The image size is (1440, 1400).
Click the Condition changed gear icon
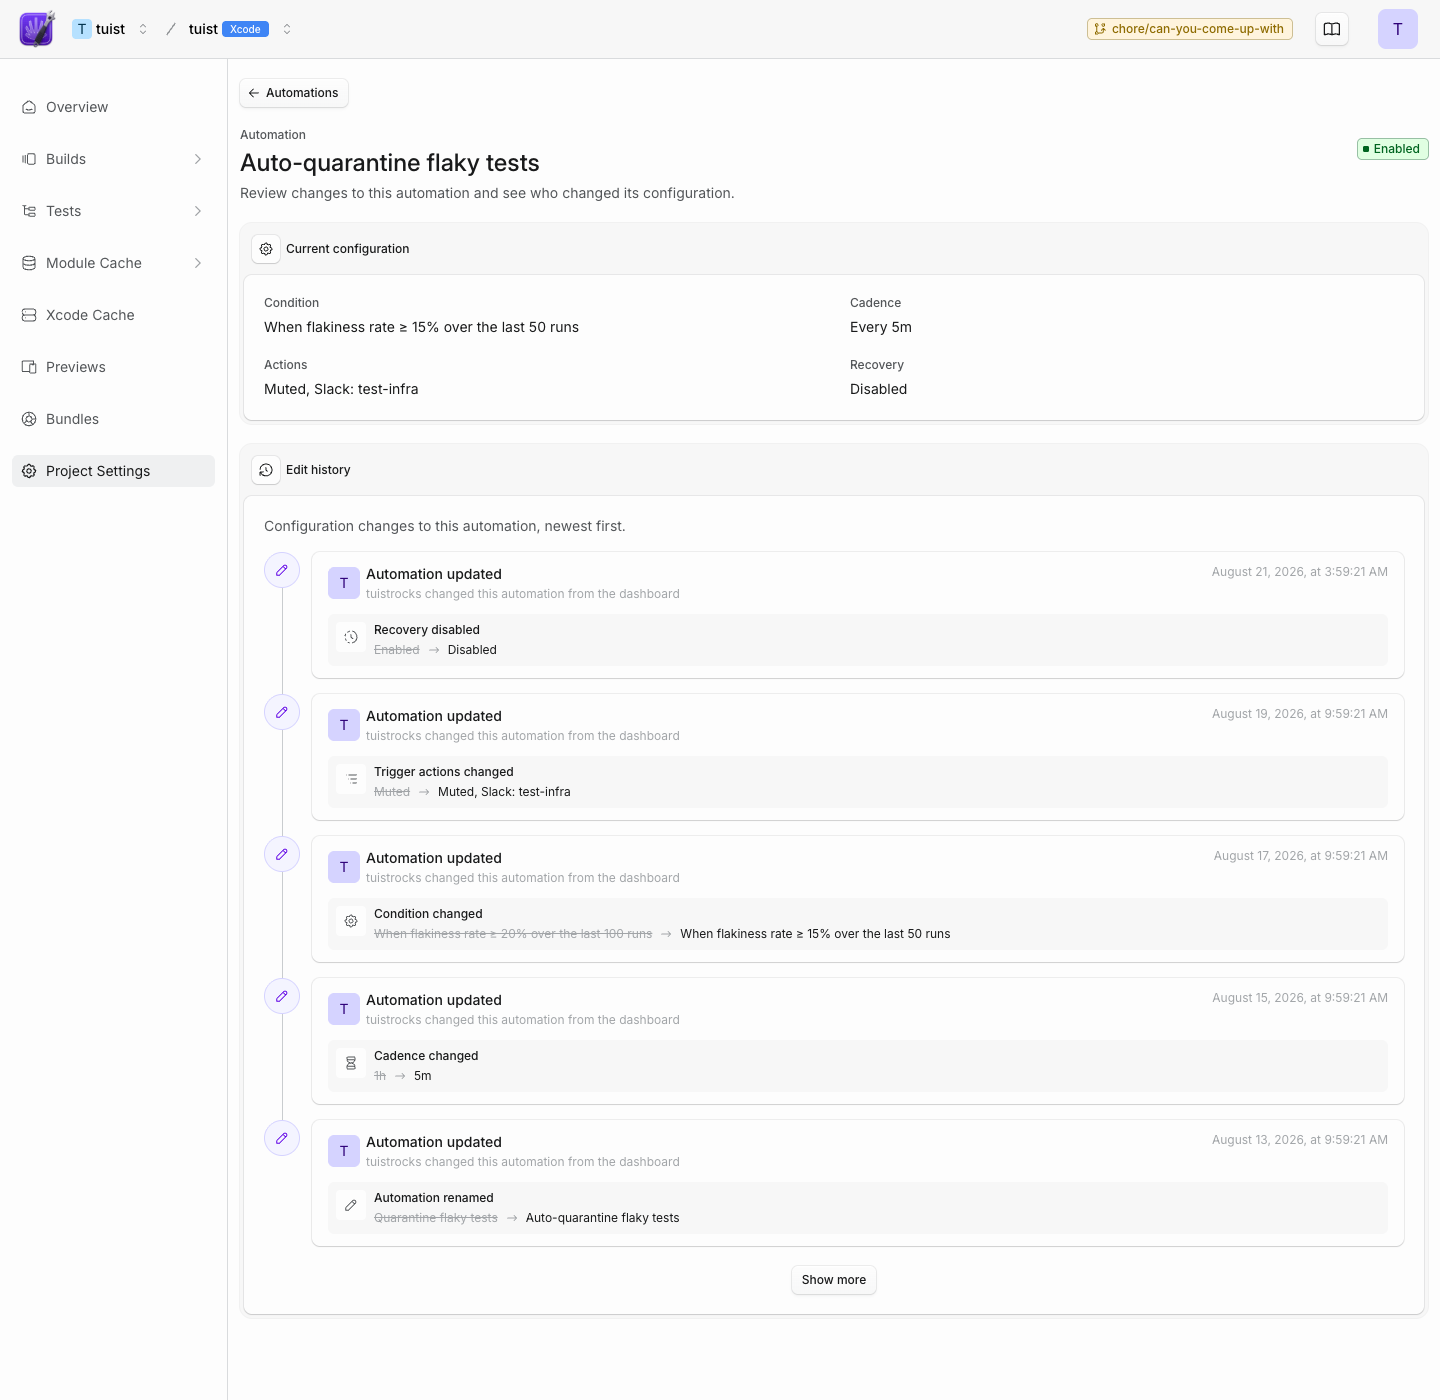click(x=351, y=921)
